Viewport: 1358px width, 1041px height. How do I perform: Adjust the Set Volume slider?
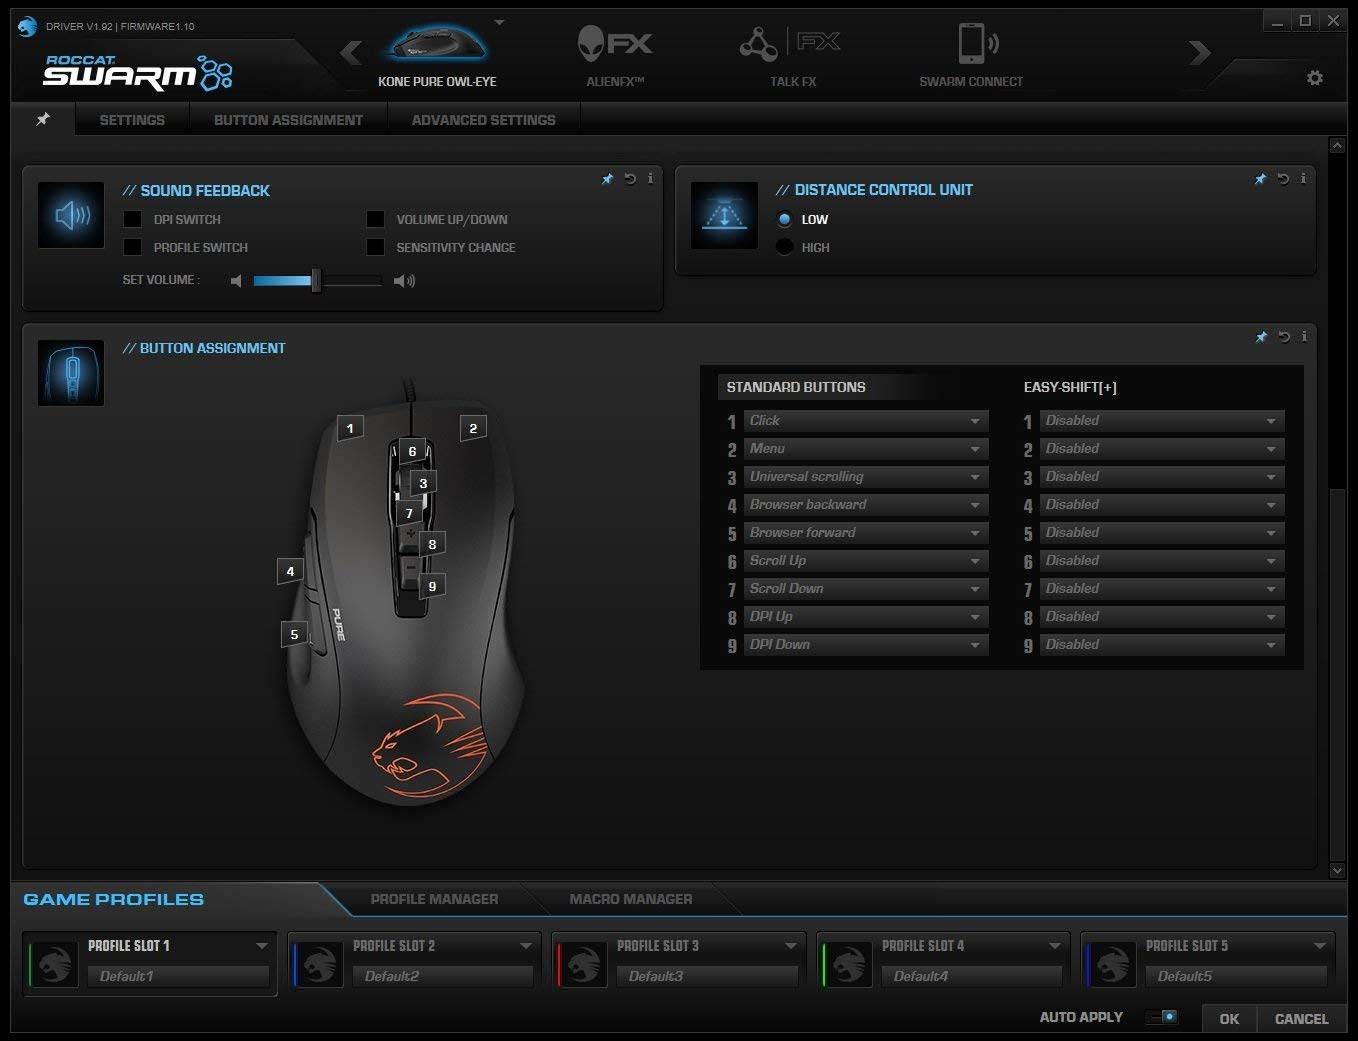[x=317, y=281]
